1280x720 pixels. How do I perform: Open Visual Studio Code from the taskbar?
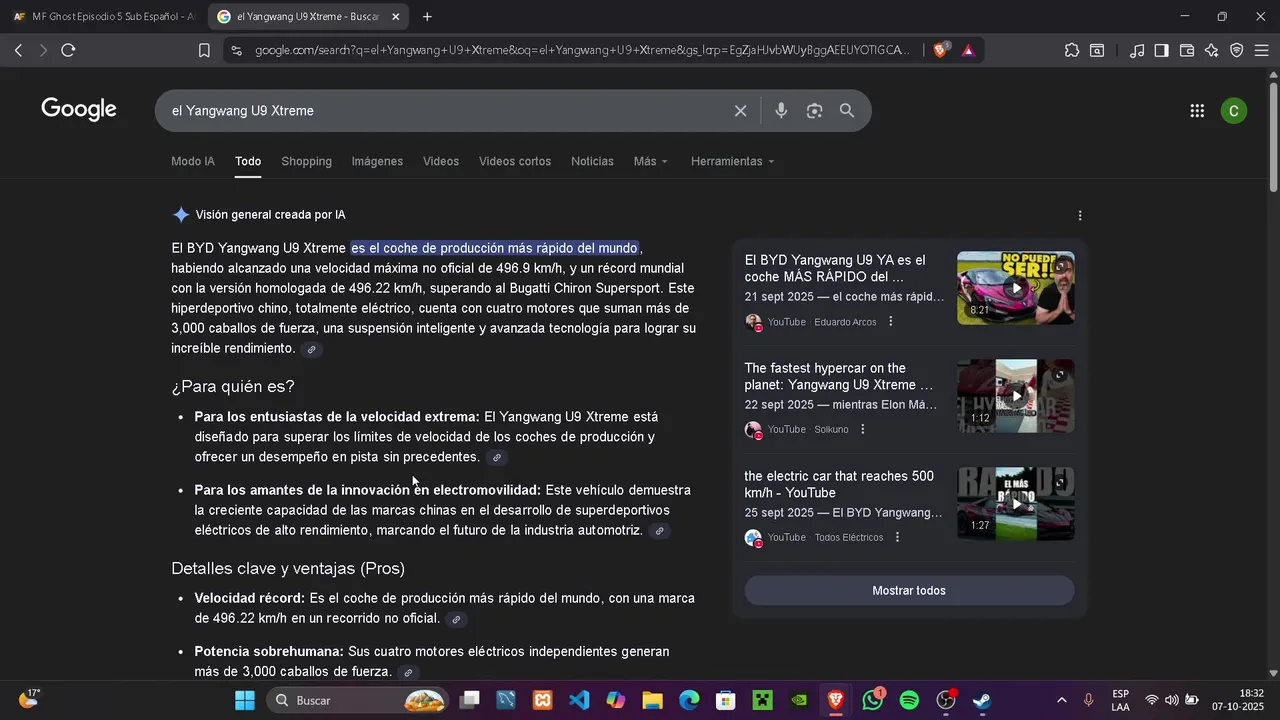[579, 700]
